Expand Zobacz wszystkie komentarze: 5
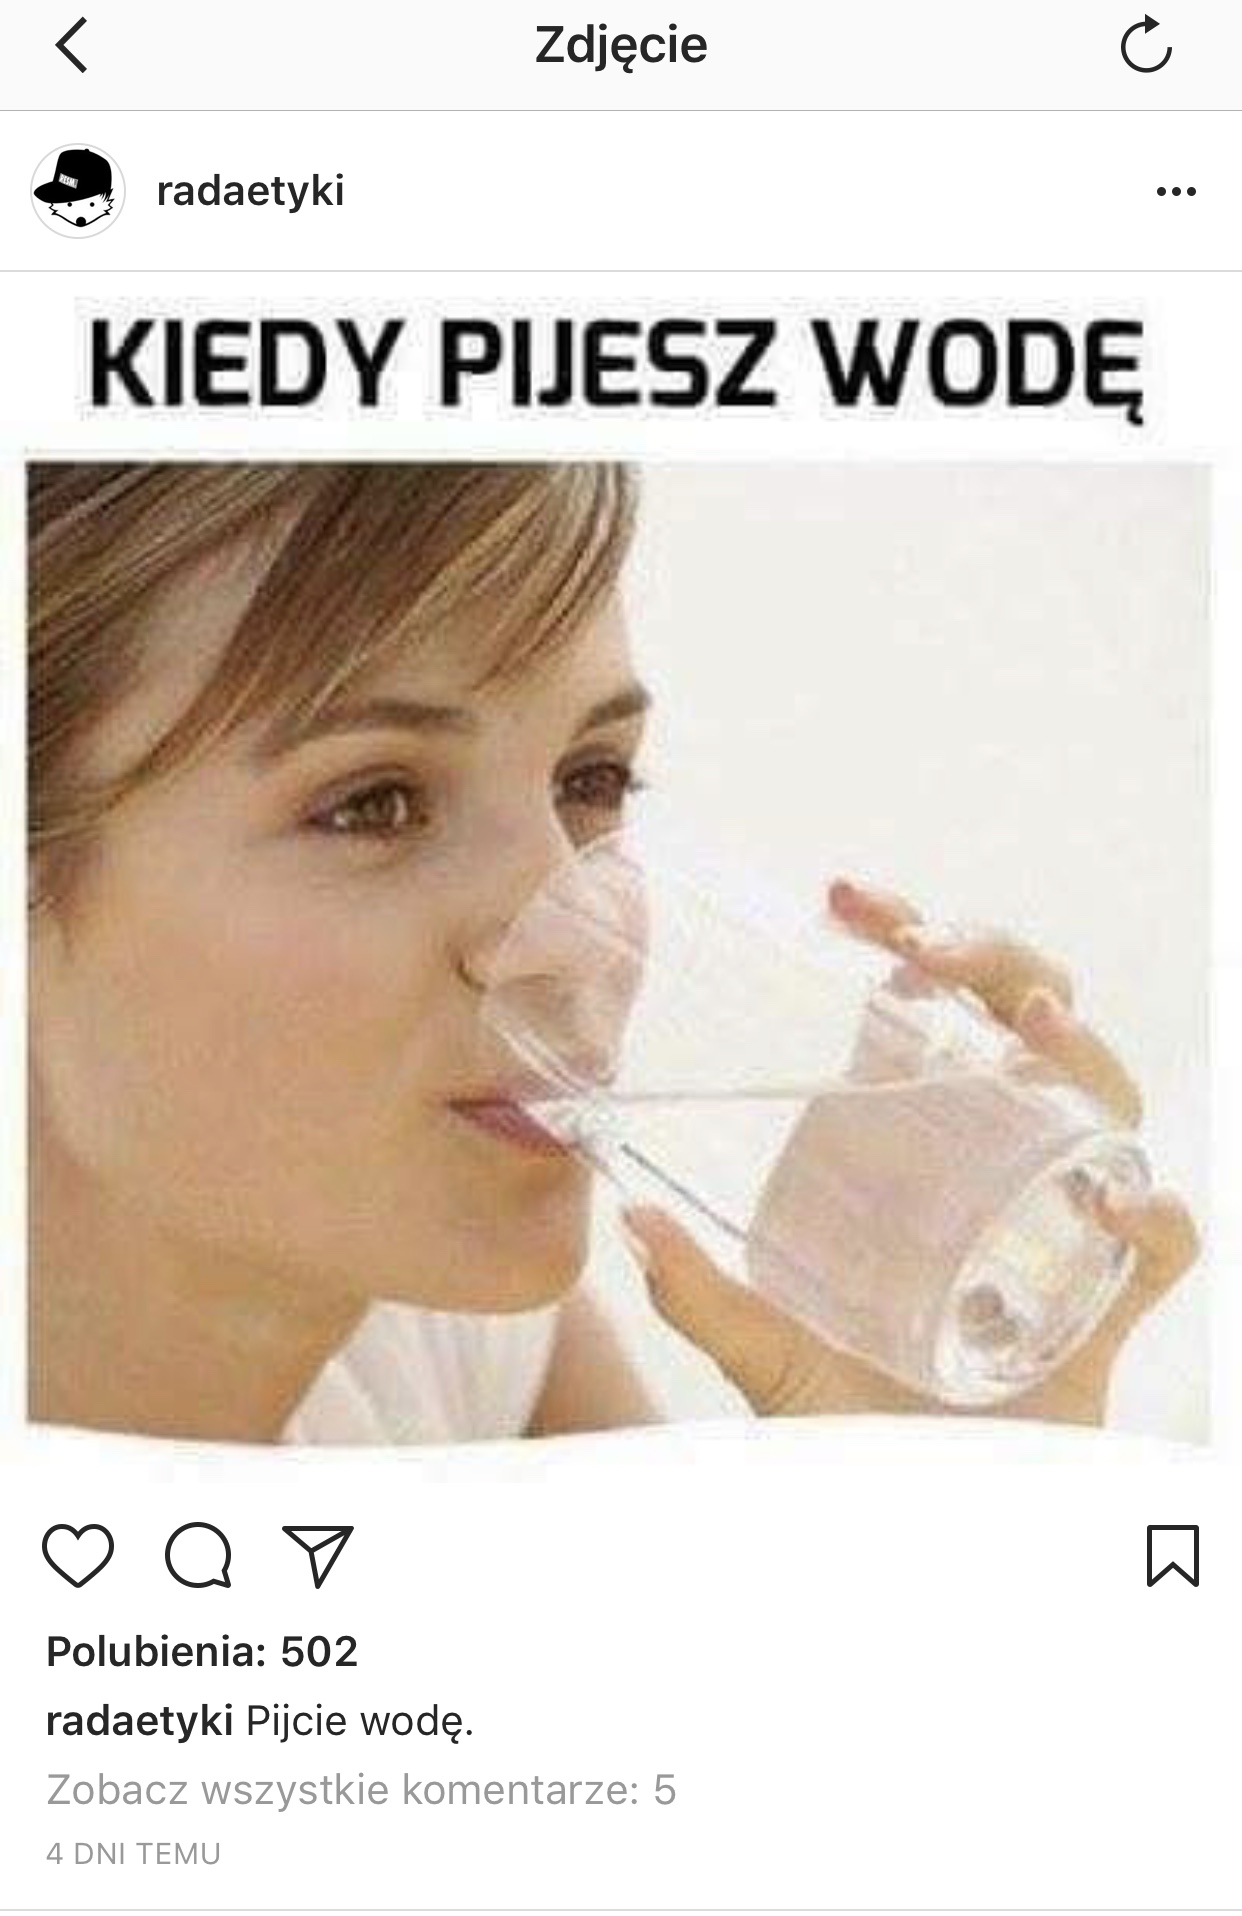Screen dimensions: 1242x1916 [x=361, y=1789]
